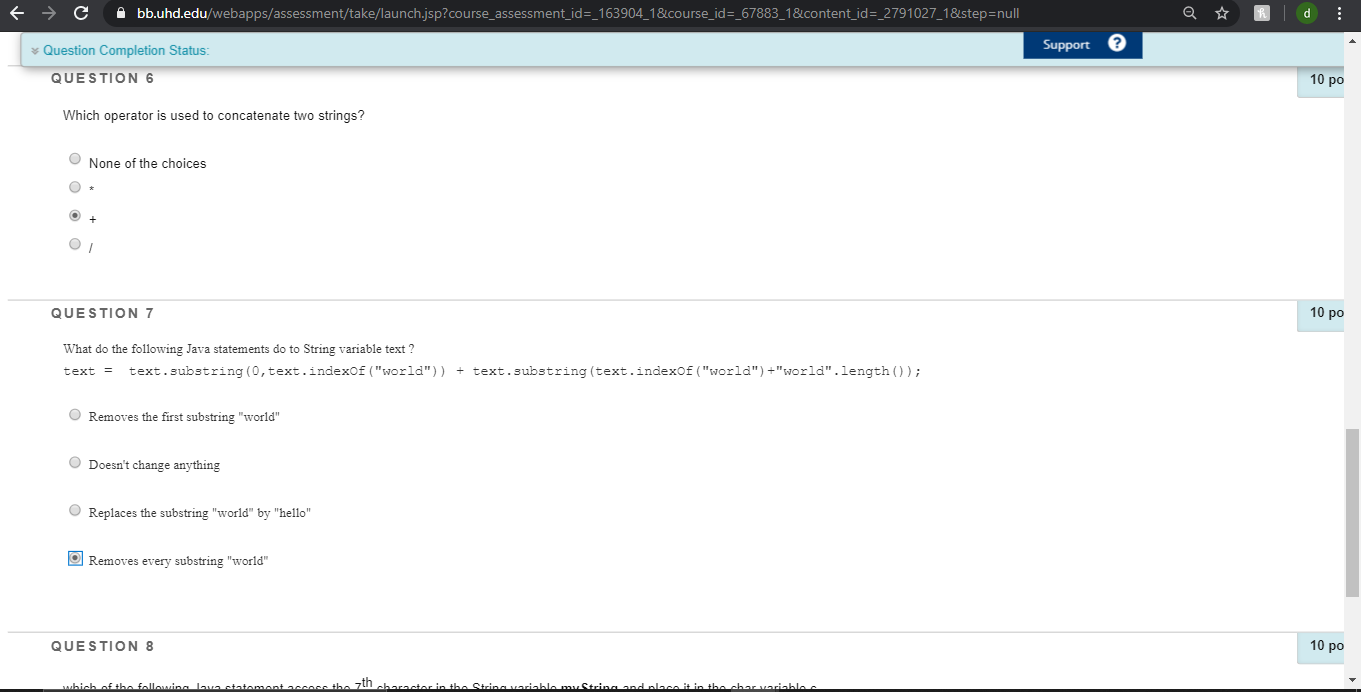View site info via the padlock icon
The height and width of the screenshot is (692, 1361).
click(x=120, y=14)
